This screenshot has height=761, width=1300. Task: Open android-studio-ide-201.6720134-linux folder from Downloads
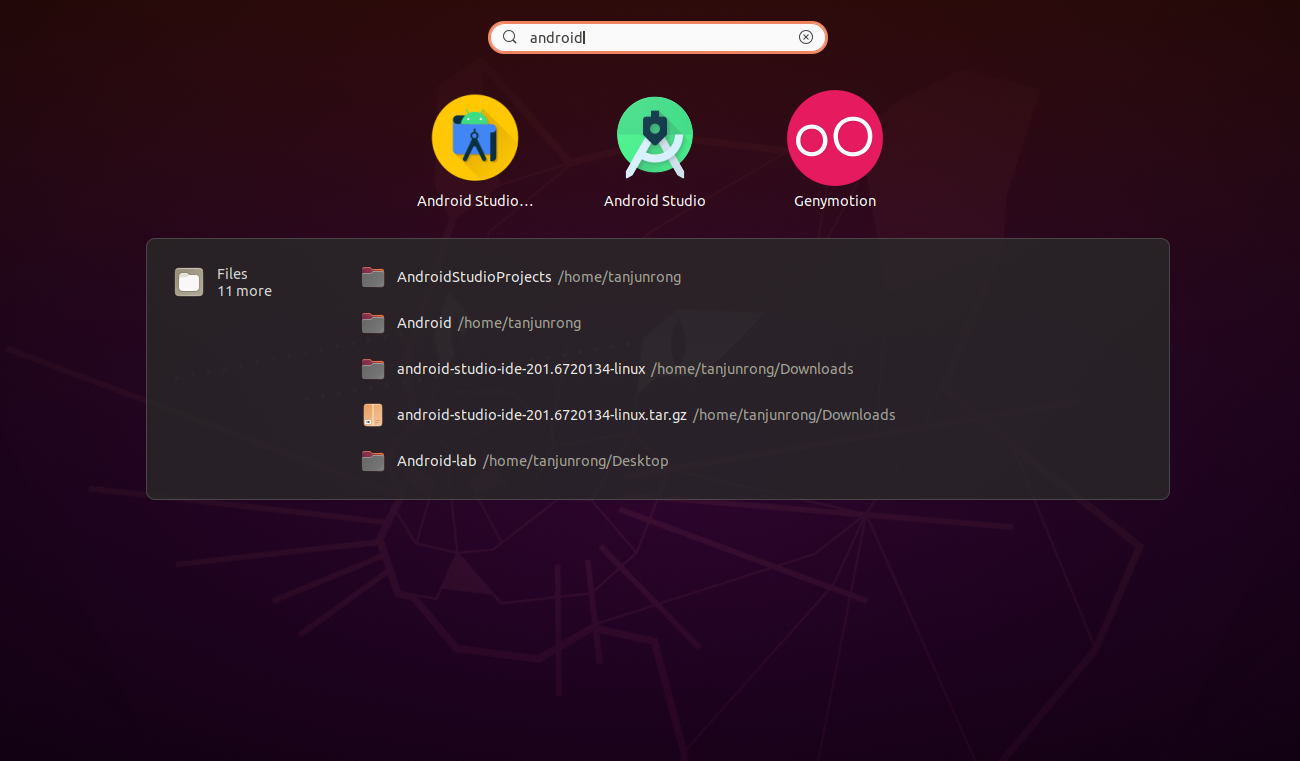pyautogui.click(x=520, y=369)
